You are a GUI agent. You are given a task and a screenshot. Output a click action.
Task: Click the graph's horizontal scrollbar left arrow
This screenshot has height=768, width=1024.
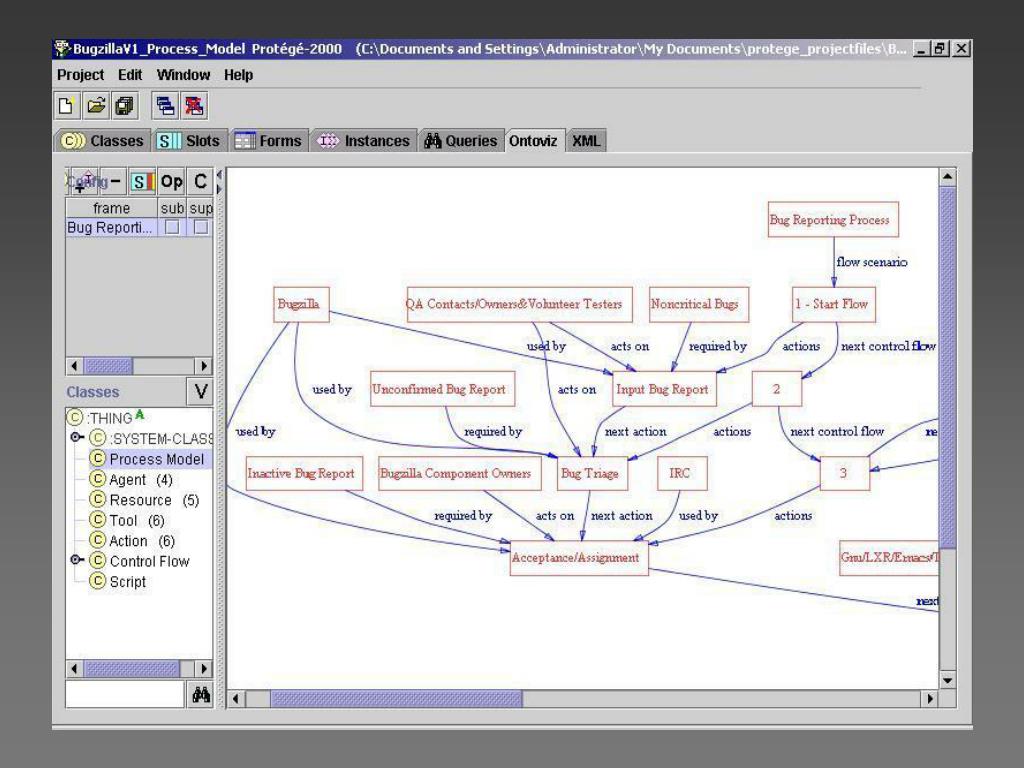tap(236, 699)
